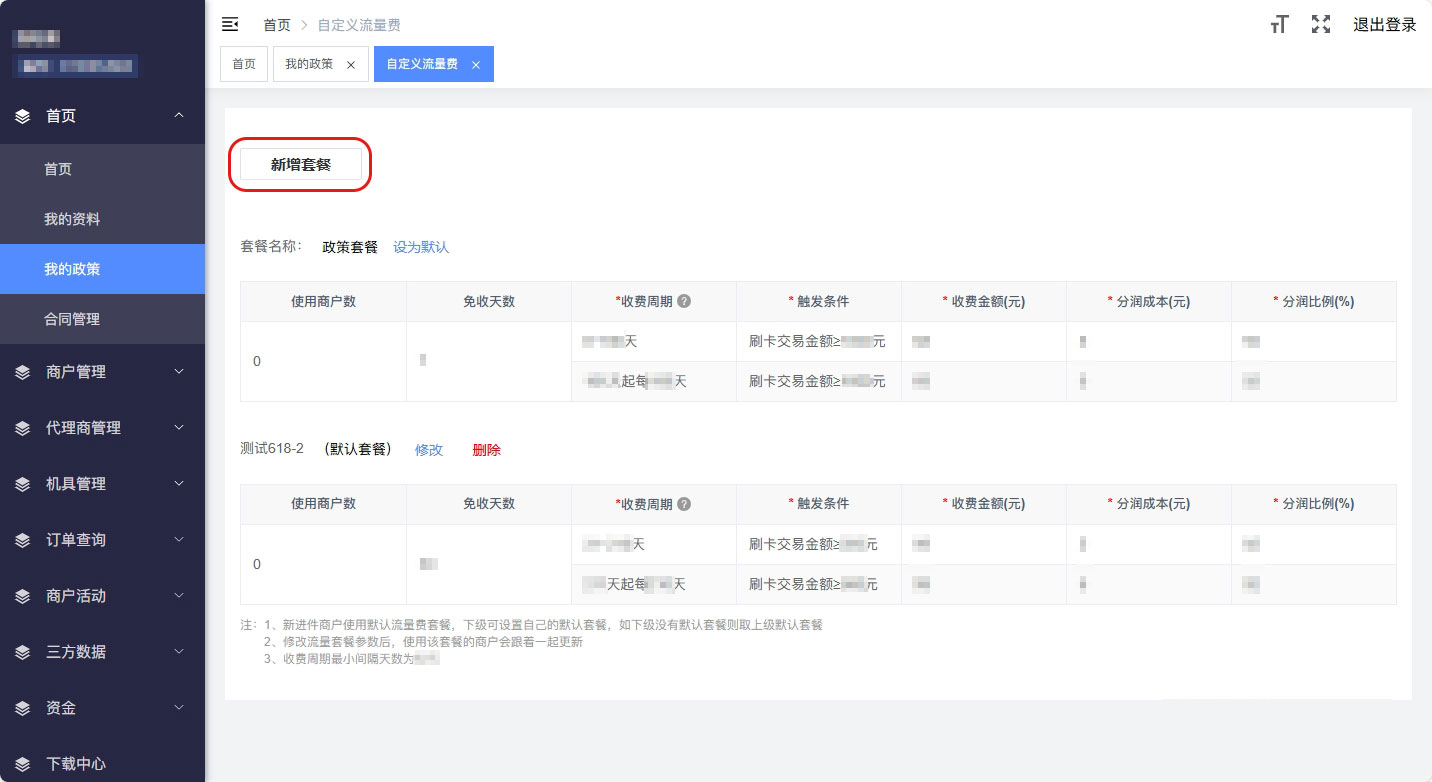Click the help icon beside first 收费周期 header
Image resolution: width=1432 pixels, height=782 pixels.
(x=685, y=301)
